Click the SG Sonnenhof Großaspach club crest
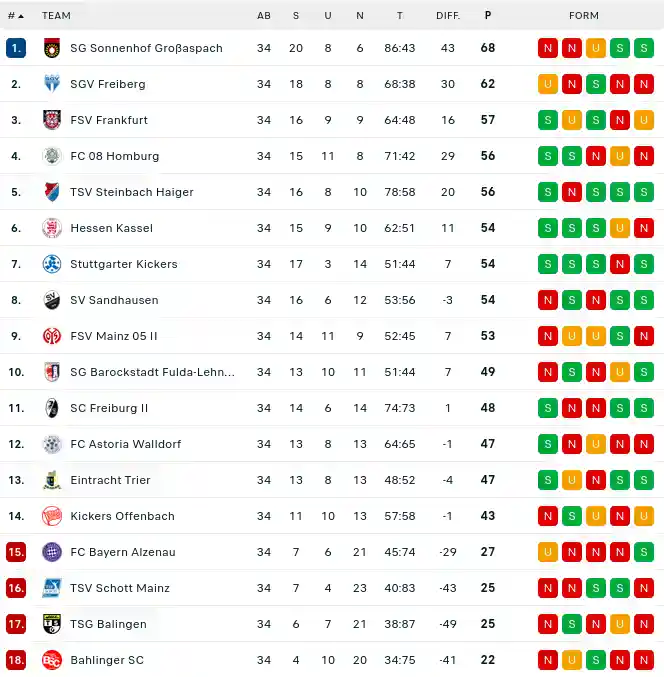This screenshot has height=677, width=664. click(52, 48)
